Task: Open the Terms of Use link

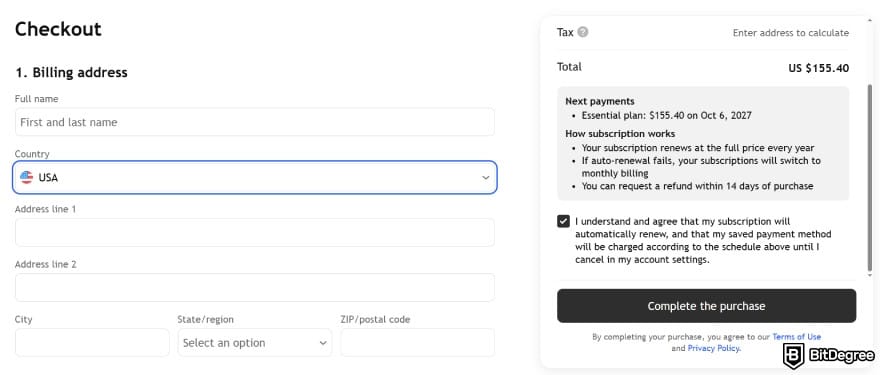Action: click(796, 337)
